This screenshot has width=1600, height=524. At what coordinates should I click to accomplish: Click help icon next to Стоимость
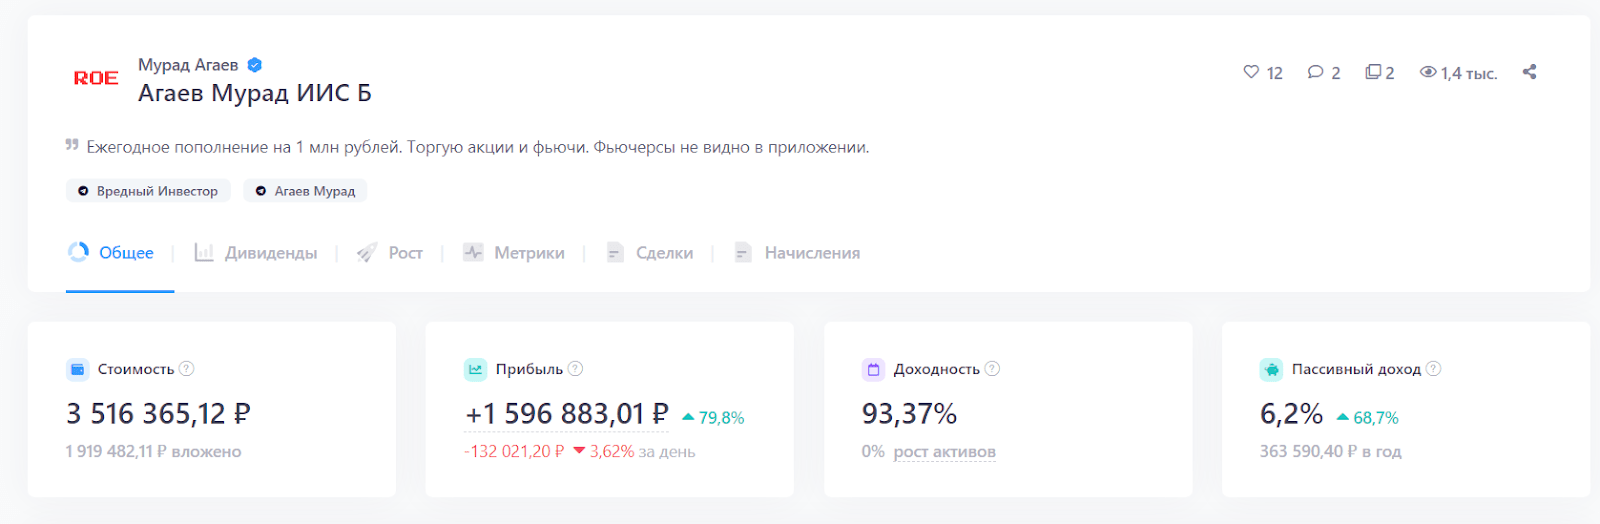tap(187, 369)
